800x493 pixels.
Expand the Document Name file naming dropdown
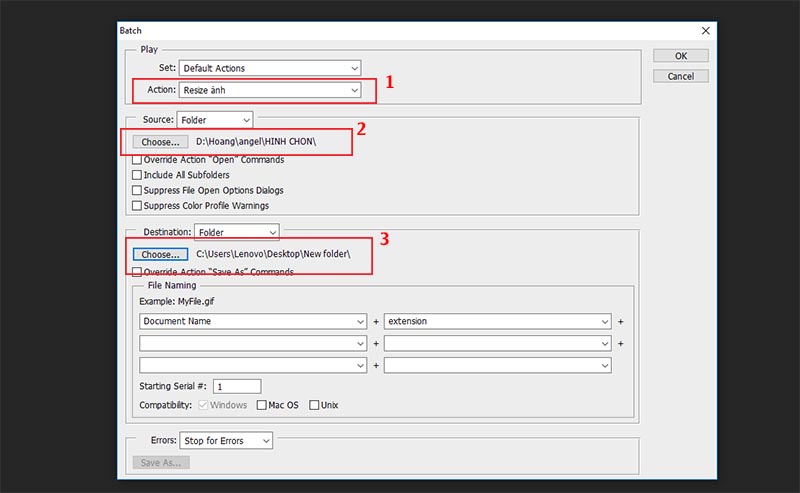[x=254, y=322]
